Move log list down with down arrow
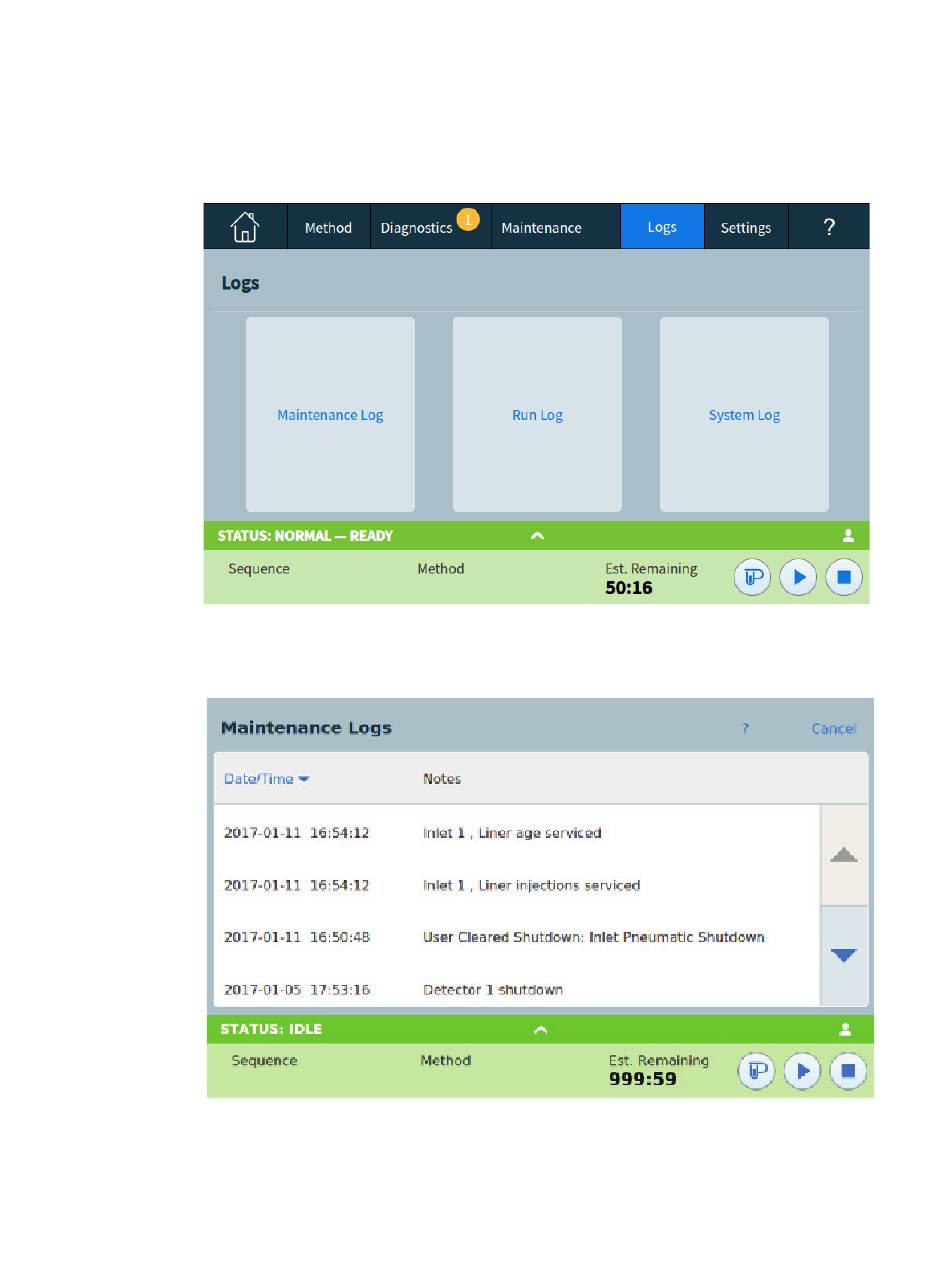 click(844, 956)
